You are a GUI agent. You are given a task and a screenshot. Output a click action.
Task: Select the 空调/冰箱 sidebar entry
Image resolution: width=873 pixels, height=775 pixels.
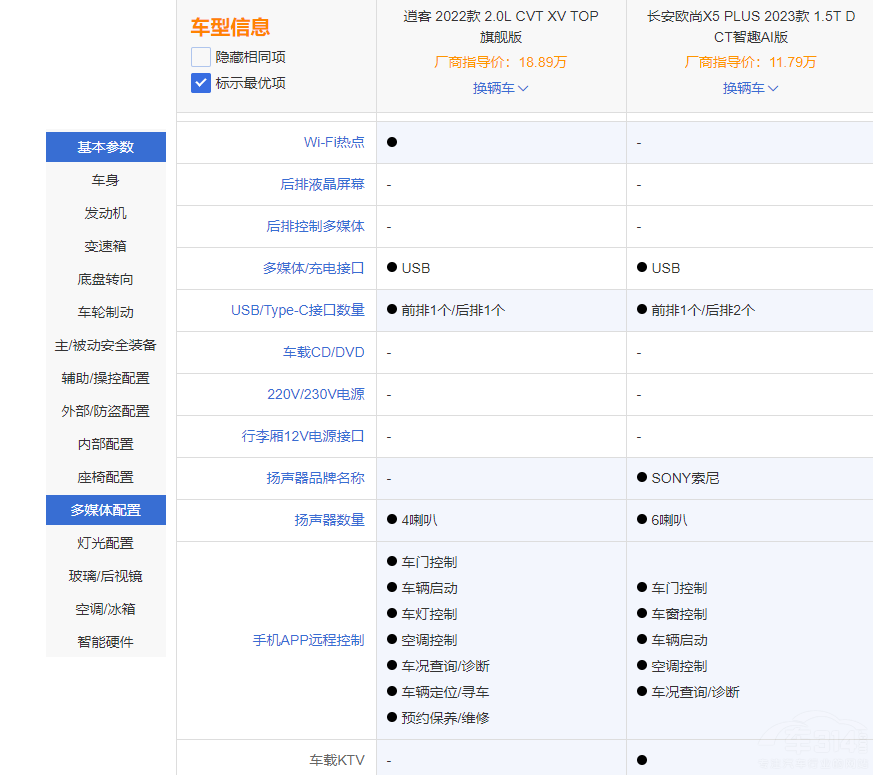pyautogui.click(x=105, y=608)
